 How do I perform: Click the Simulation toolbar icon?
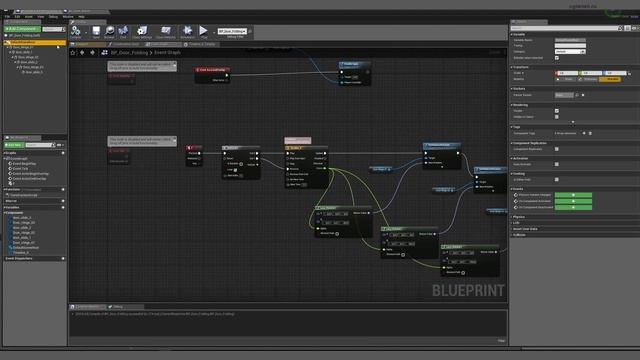tap(187, 31)
